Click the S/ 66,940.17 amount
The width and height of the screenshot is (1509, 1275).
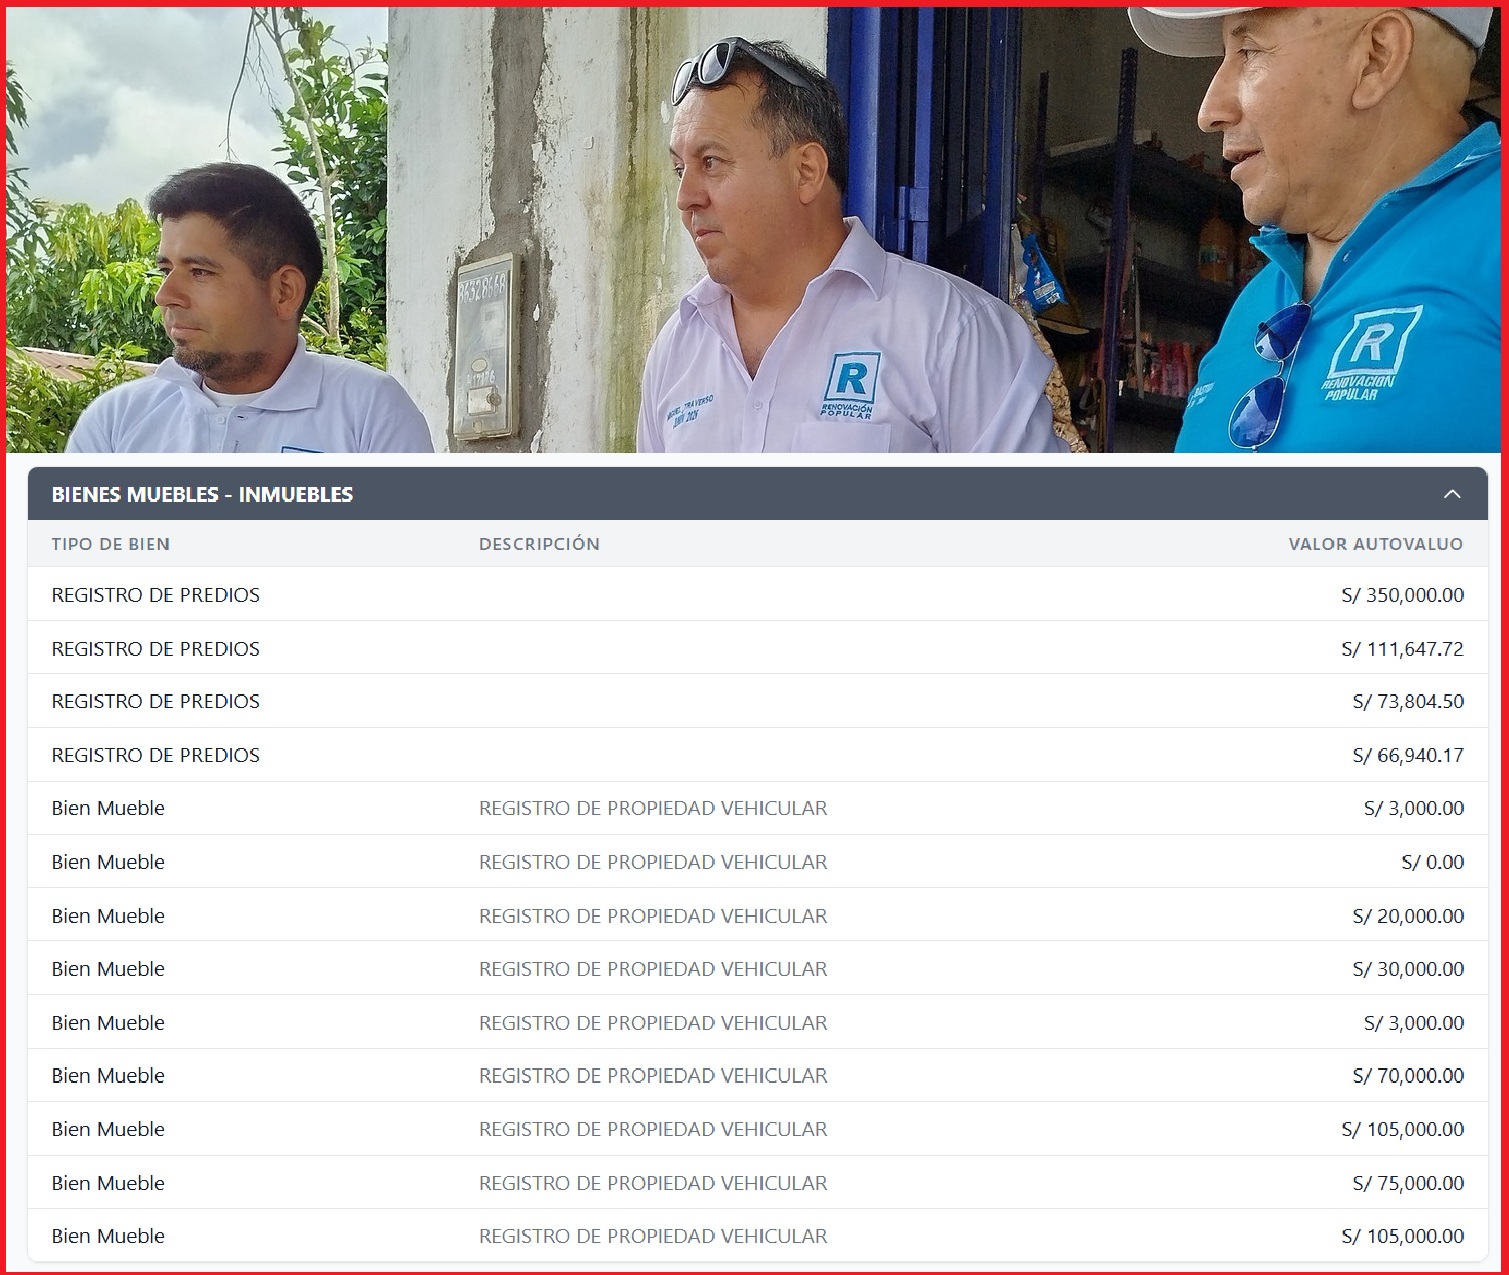click(x=1408, y=755)
